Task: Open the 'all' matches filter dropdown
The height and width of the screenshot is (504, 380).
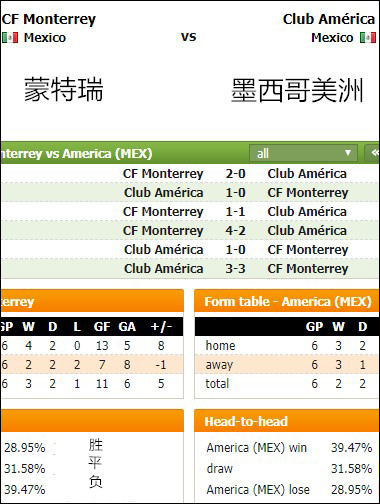Action: (x=303, y=153)
